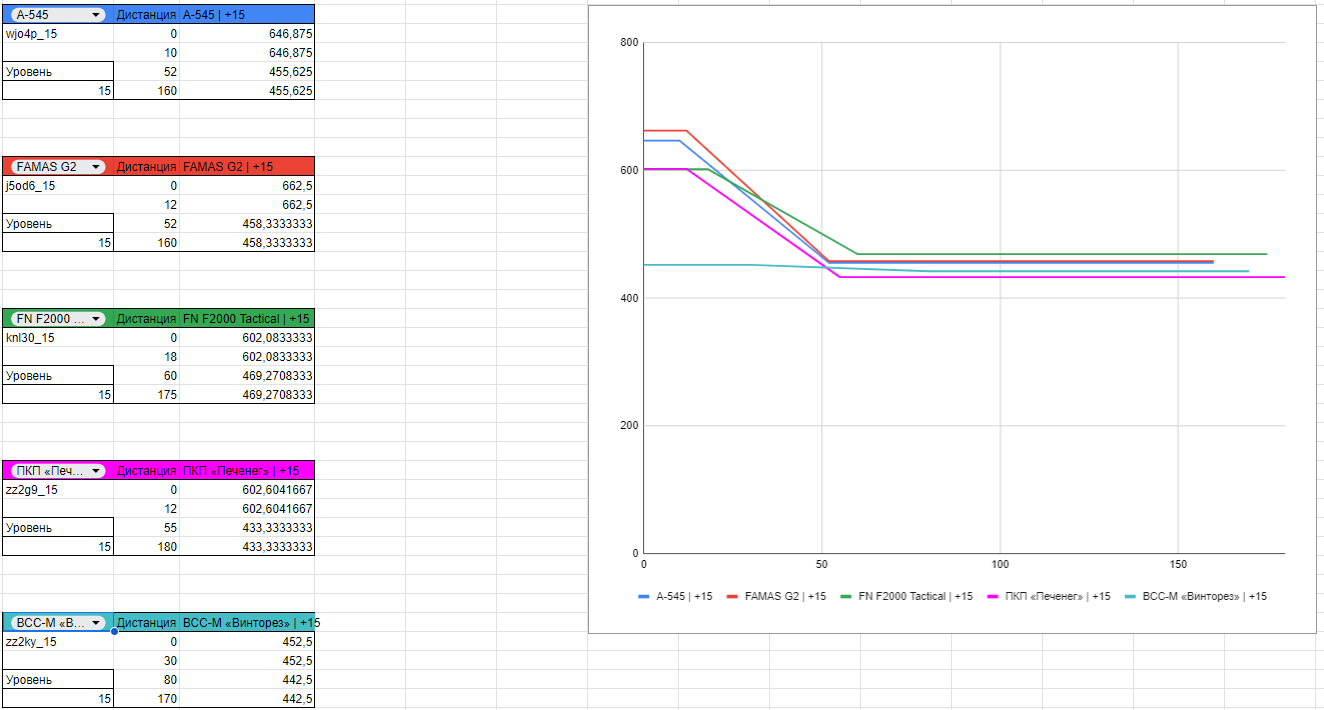The image size is (1324, 710).
Task: Click the FN F2000 Tactical | +15 header cell
Action: (x=247, y=318)
